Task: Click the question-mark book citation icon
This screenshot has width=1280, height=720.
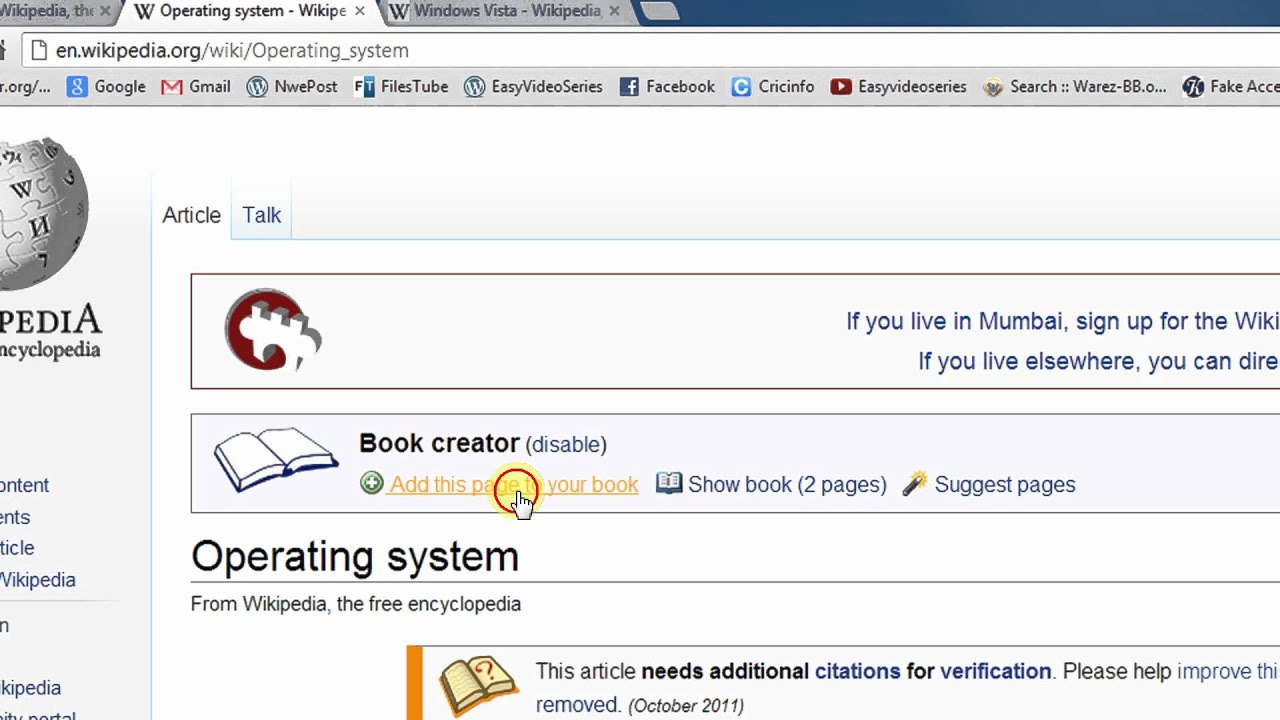Action: pos(478,684)
